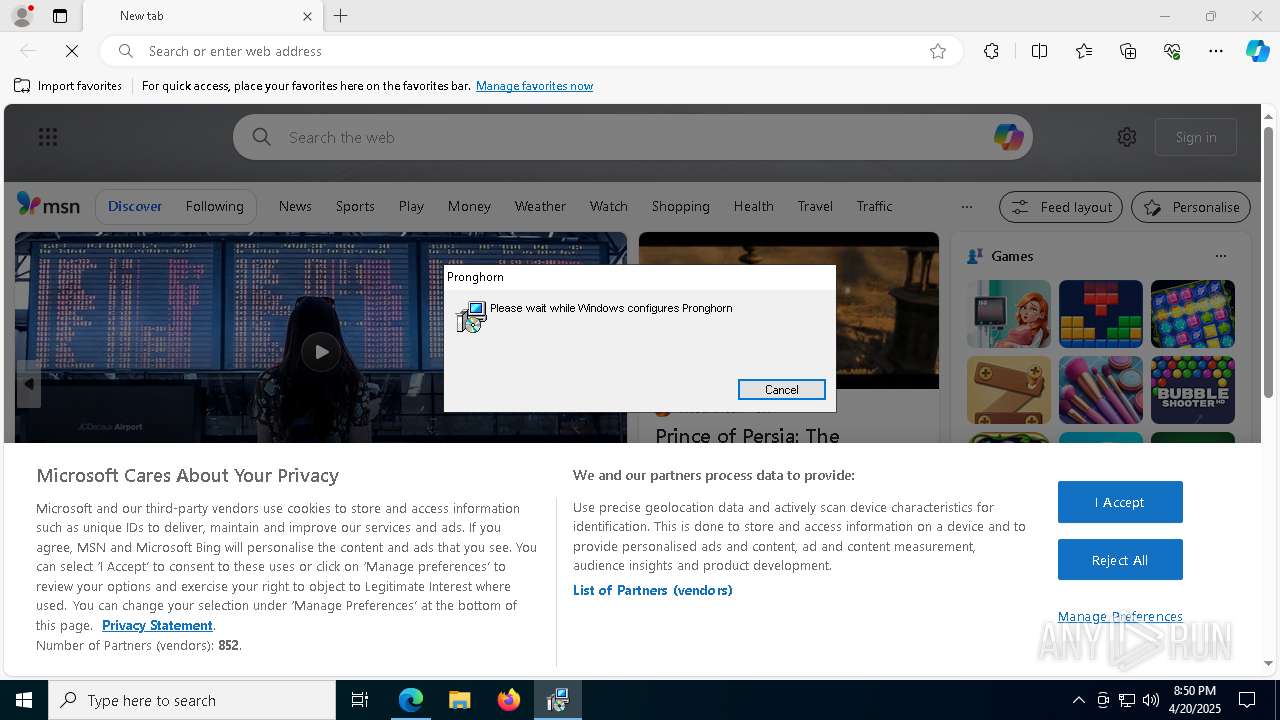Open the Health menu item
Image resolution: width=1280 pixels, height=720 pixels.
click(753, 206)
